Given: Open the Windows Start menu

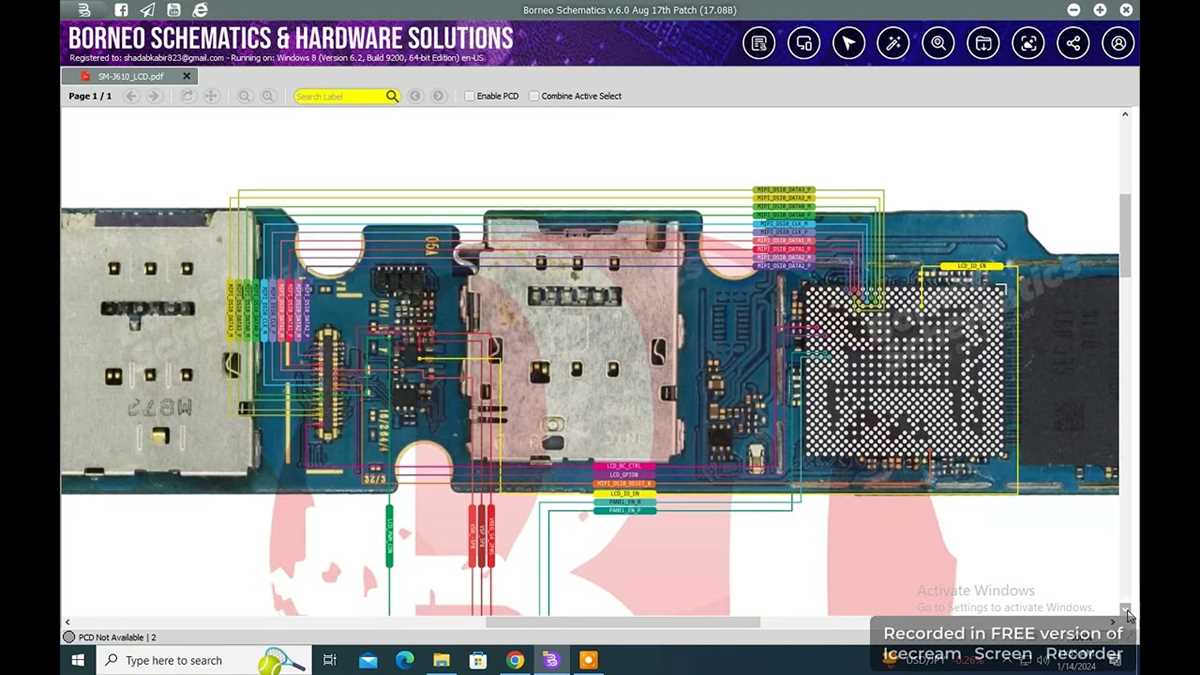Looking at the screenshot, I should tap(78, 660).
